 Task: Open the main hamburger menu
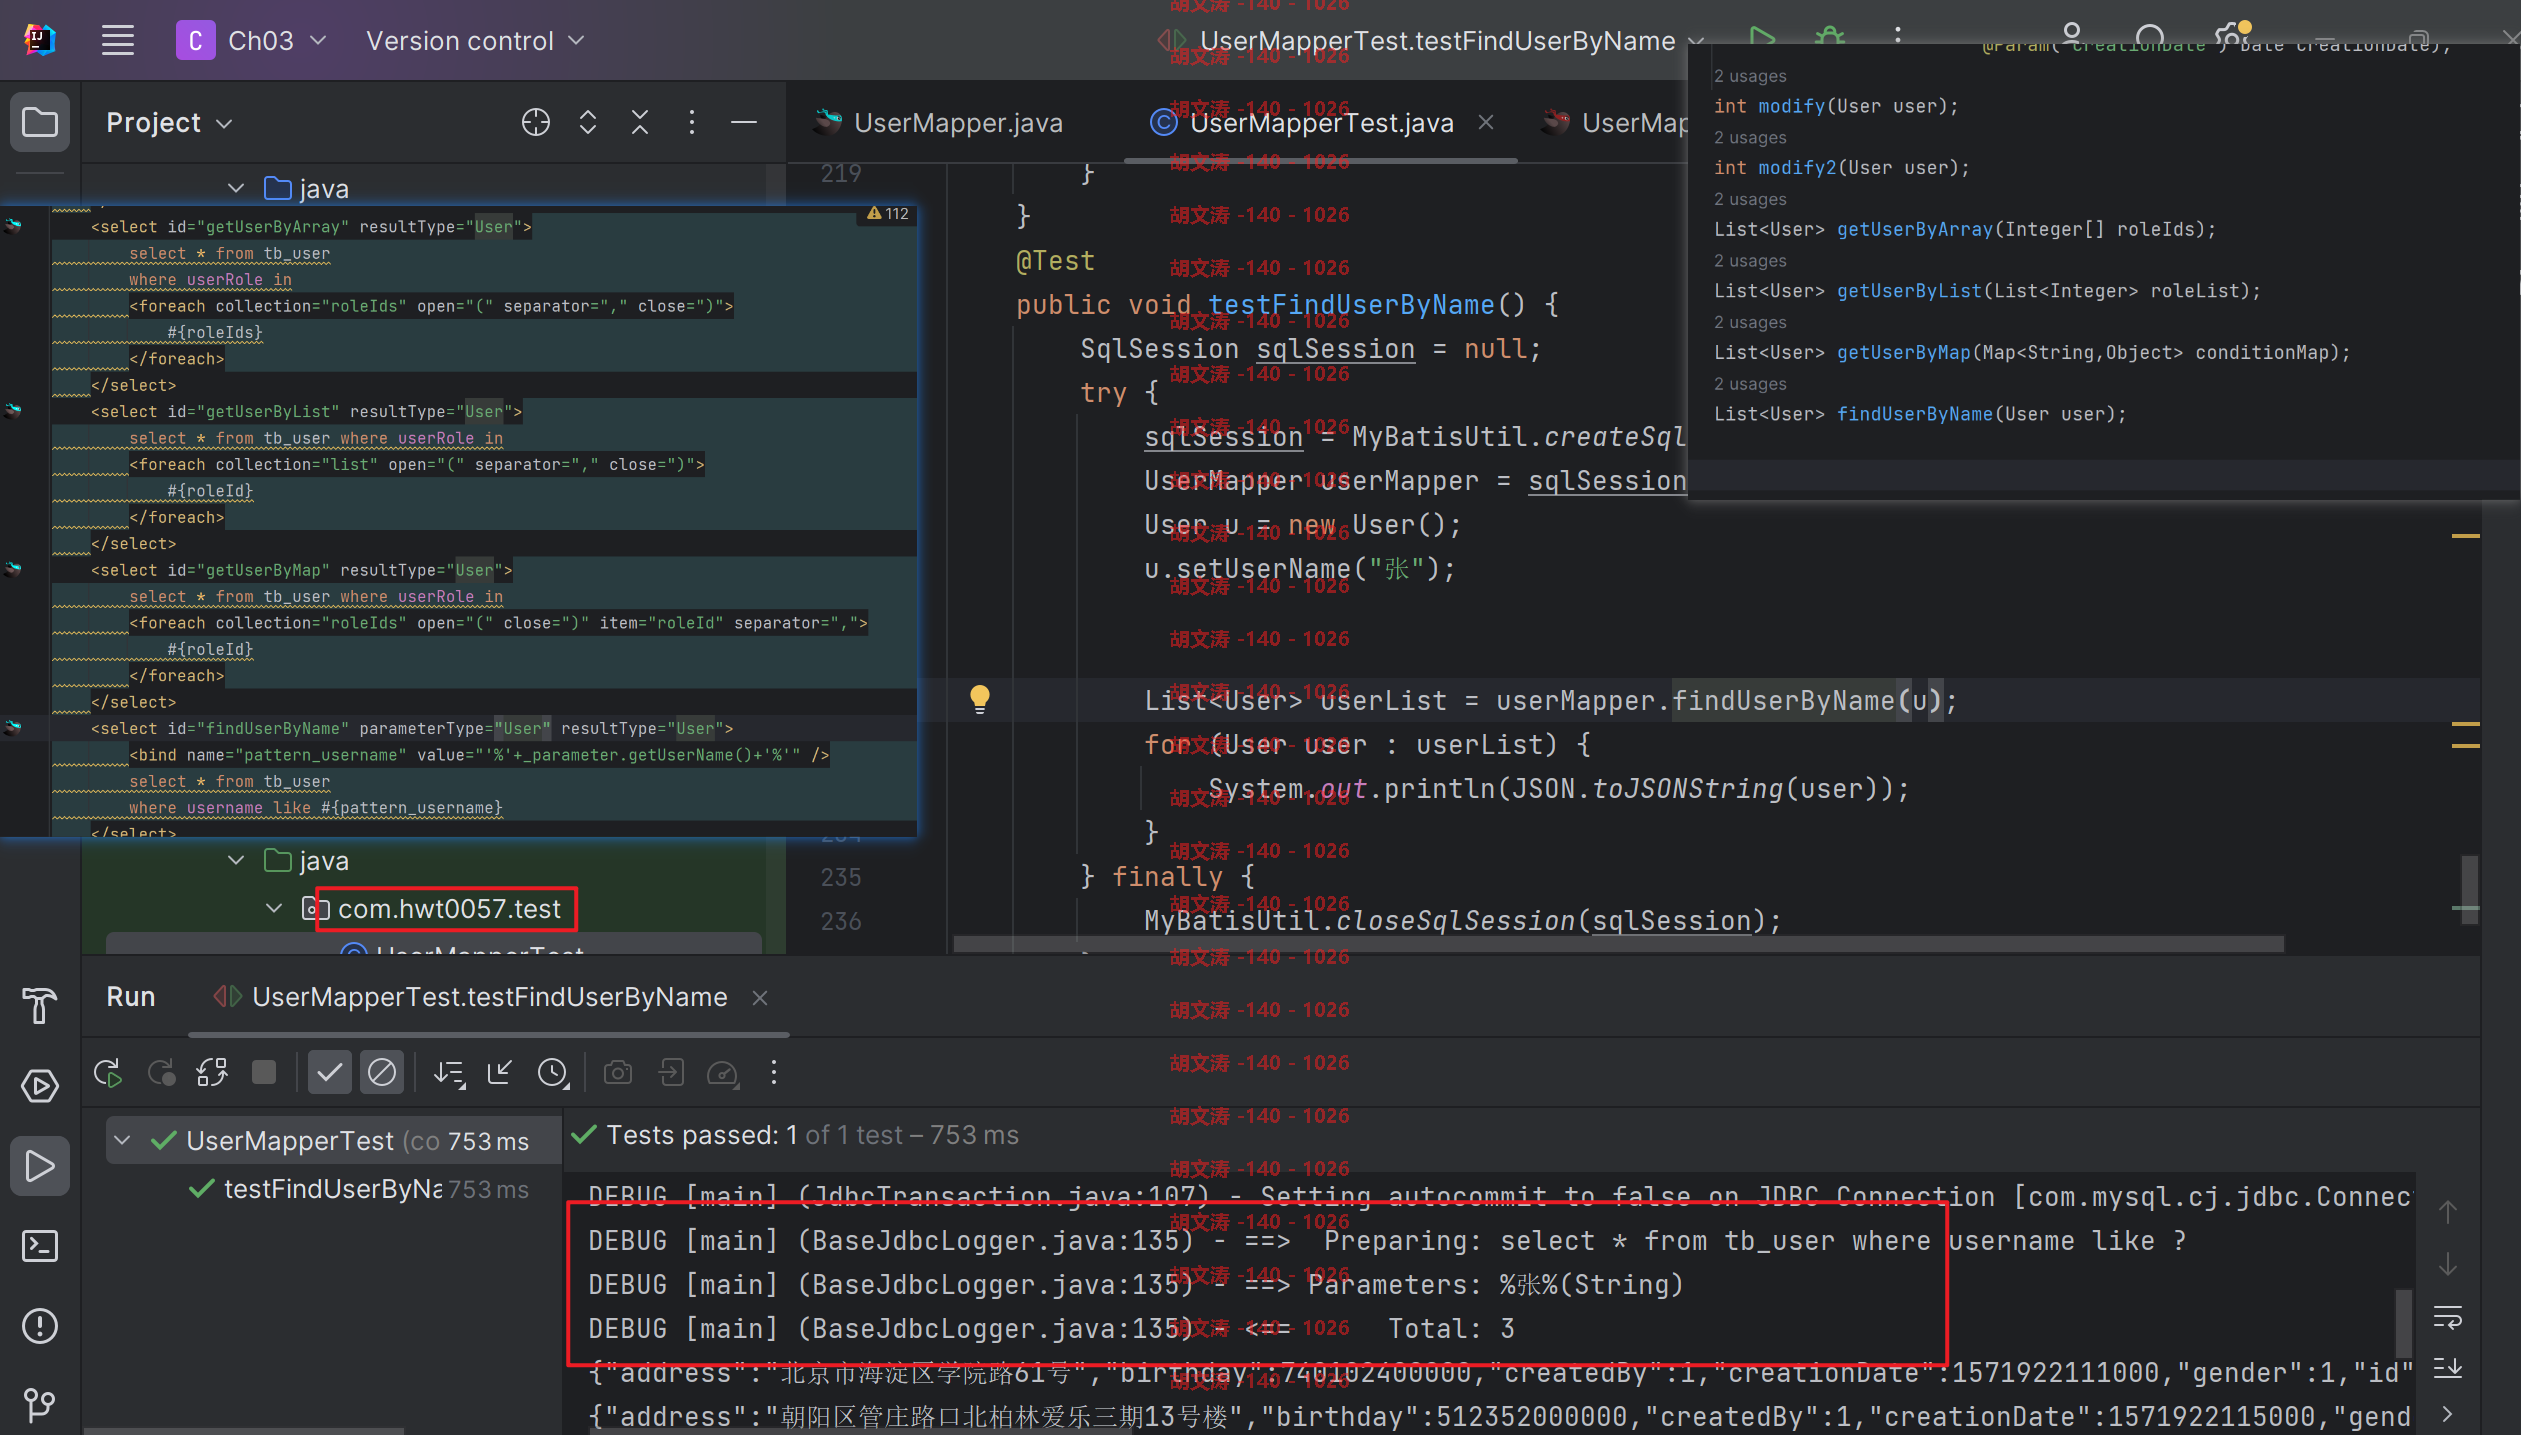coord(118,41)
